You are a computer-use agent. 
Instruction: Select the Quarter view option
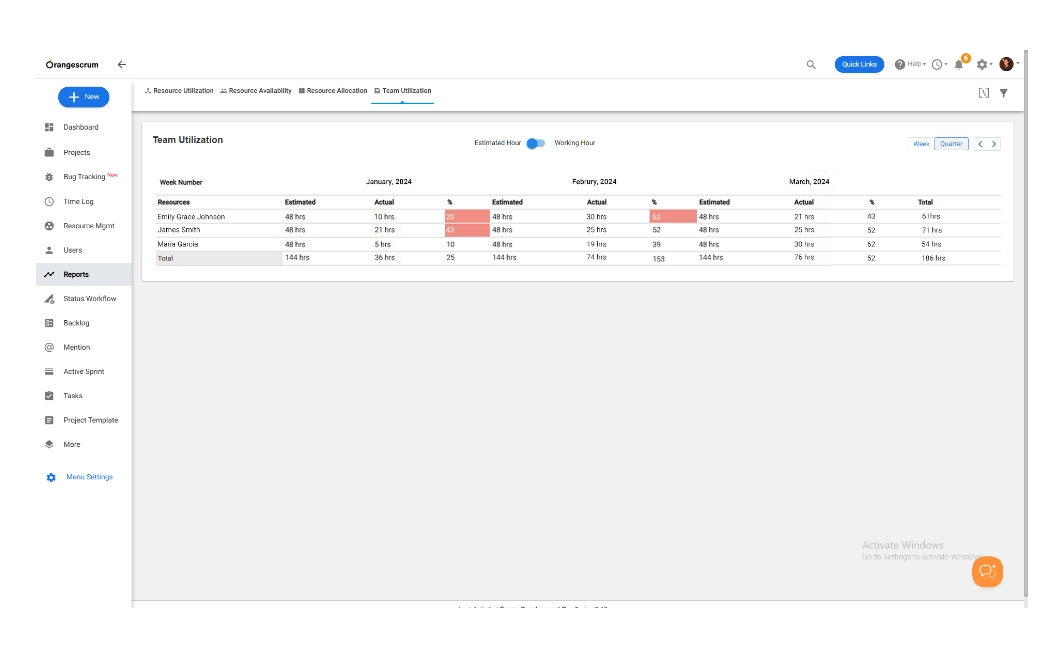[x=951, y=144]
